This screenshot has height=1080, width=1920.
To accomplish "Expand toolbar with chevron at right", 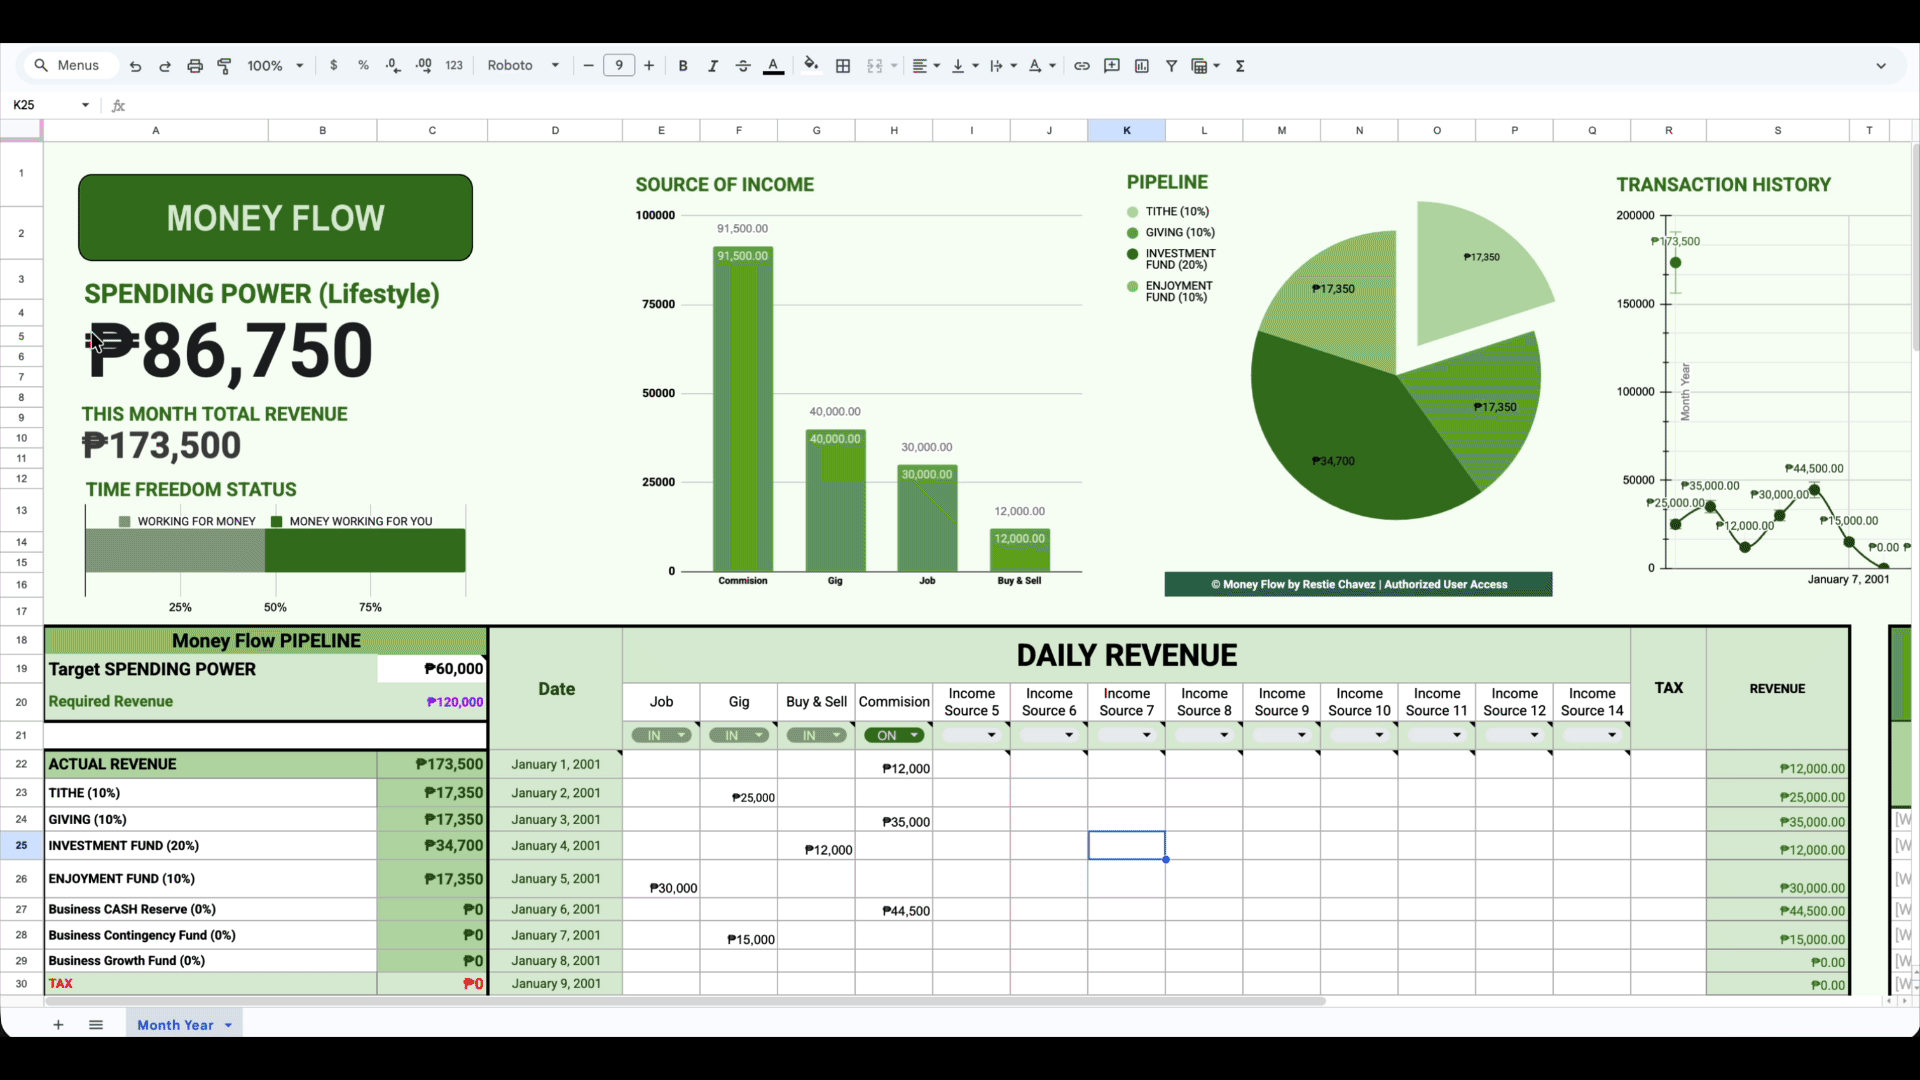I will pos(1881,66).
